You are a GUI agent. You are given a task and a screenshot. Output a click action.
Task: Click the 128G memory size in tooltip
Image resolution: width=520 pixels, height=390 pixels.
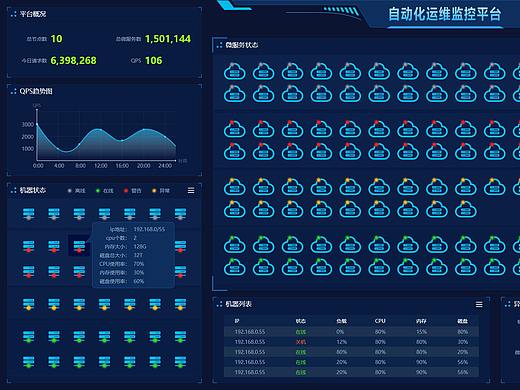click(140, 247)
